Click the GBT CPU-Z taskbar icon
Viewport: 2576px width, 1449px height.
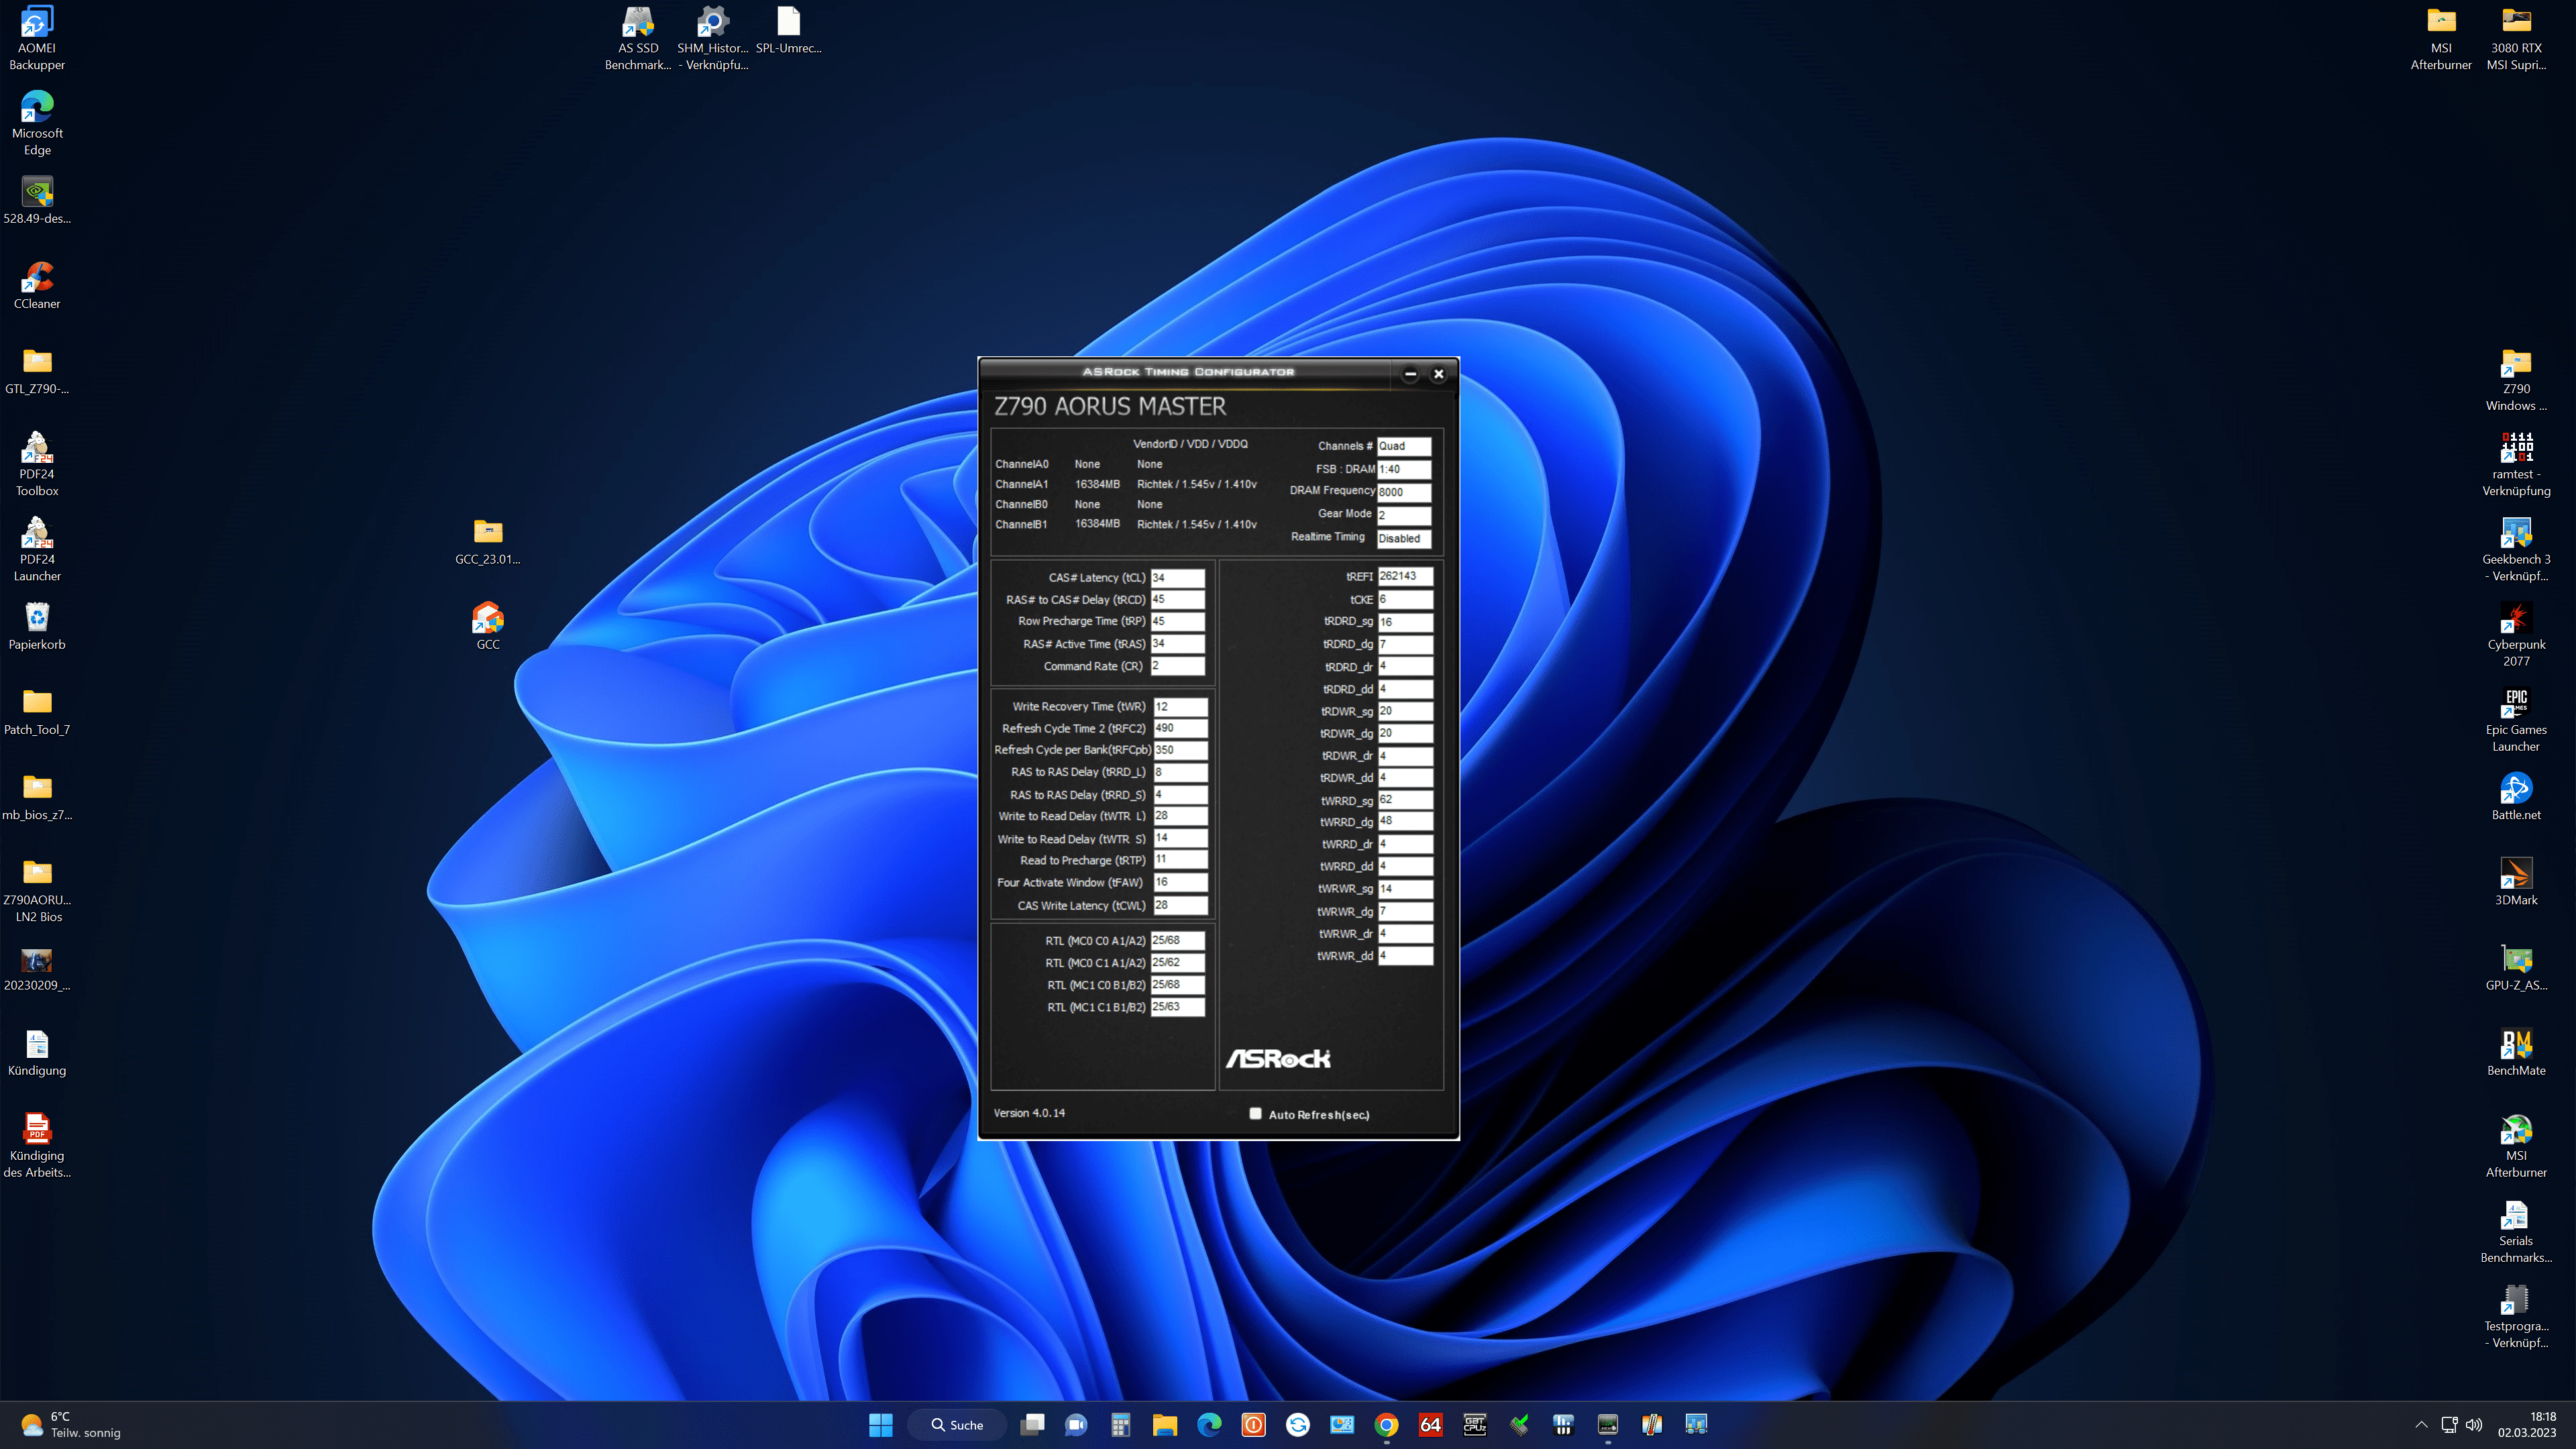point(1474,1424)
